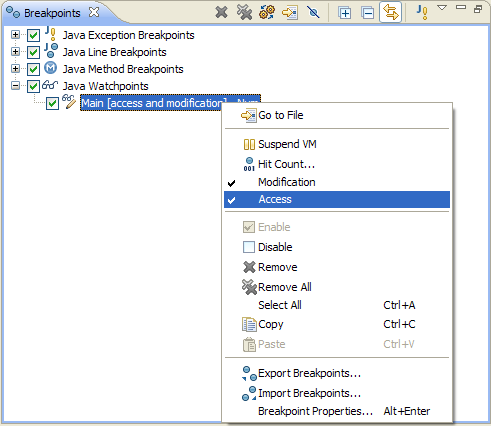This screenshot has height=426, width=491.
Task: Expand Java Line Breakpoints group
Action: [15, 51]
